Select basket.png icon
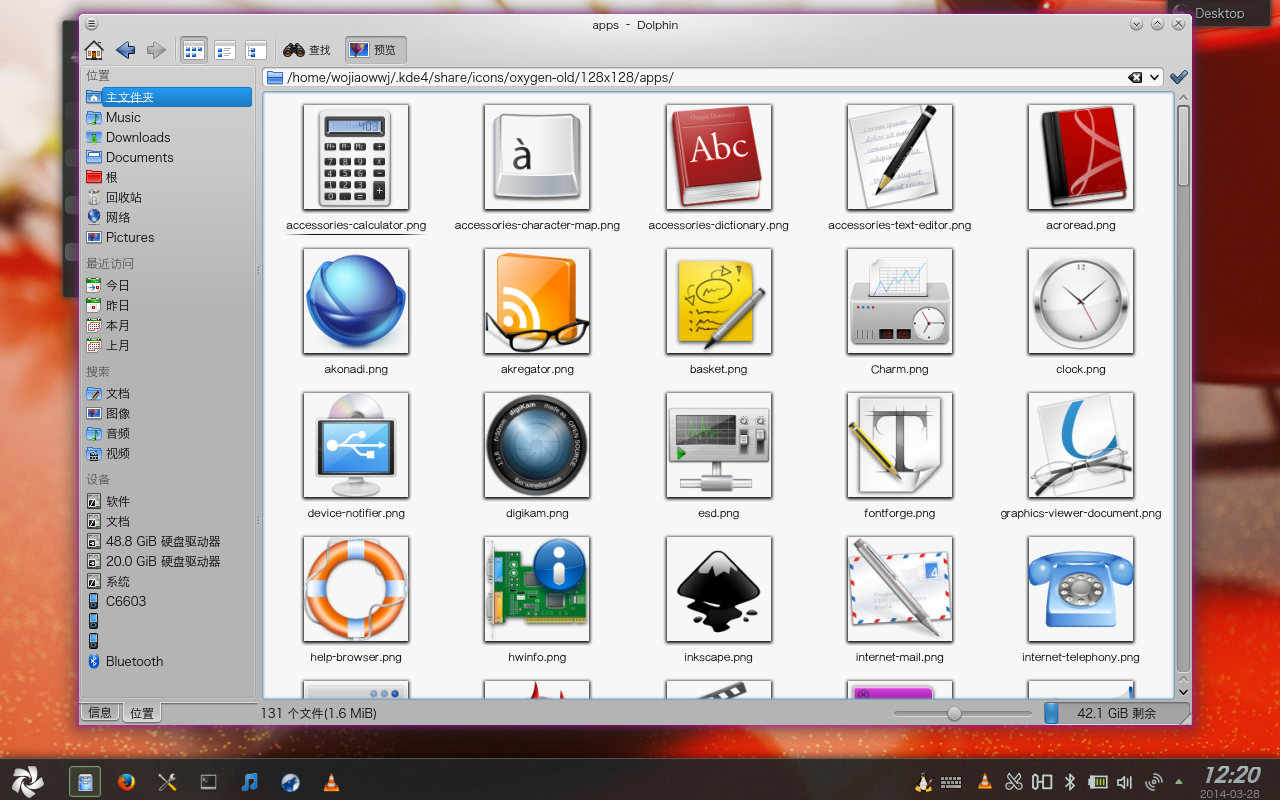 (718, 301)
